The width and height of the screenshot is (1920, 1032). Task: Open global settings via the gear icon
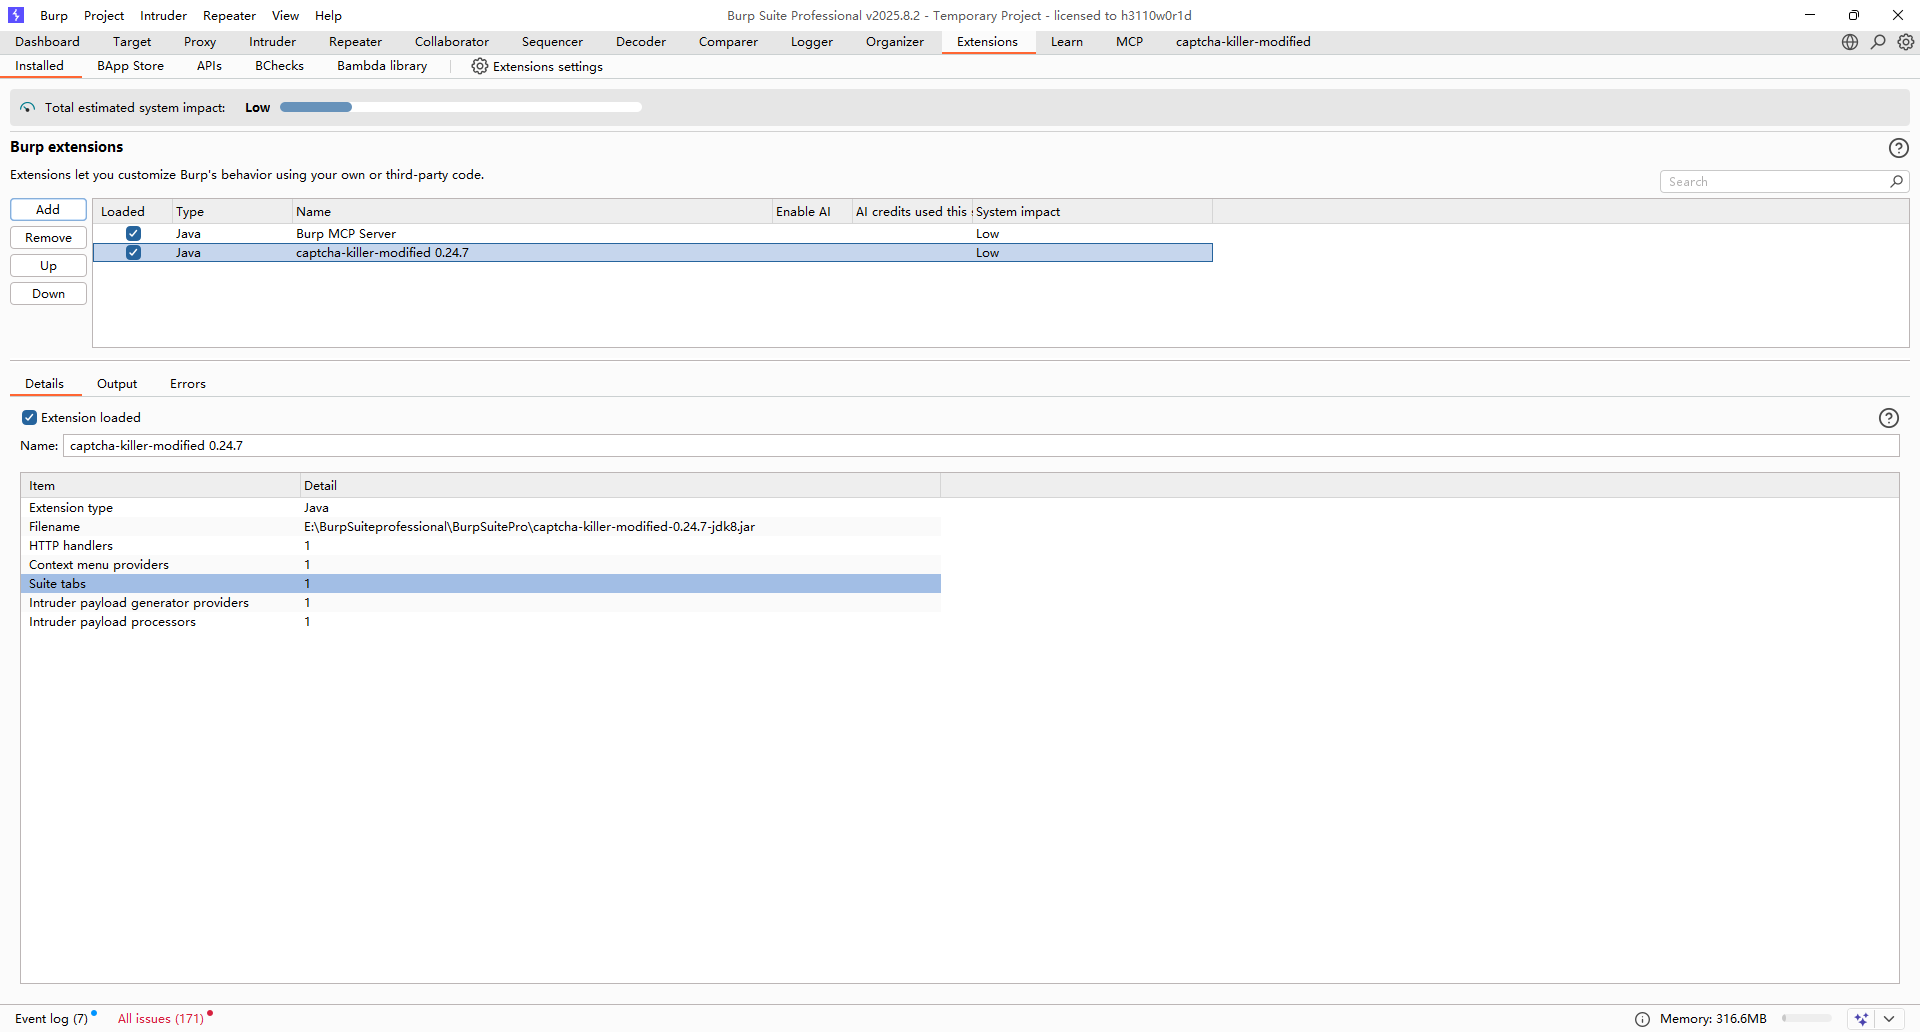(1906, 42)
